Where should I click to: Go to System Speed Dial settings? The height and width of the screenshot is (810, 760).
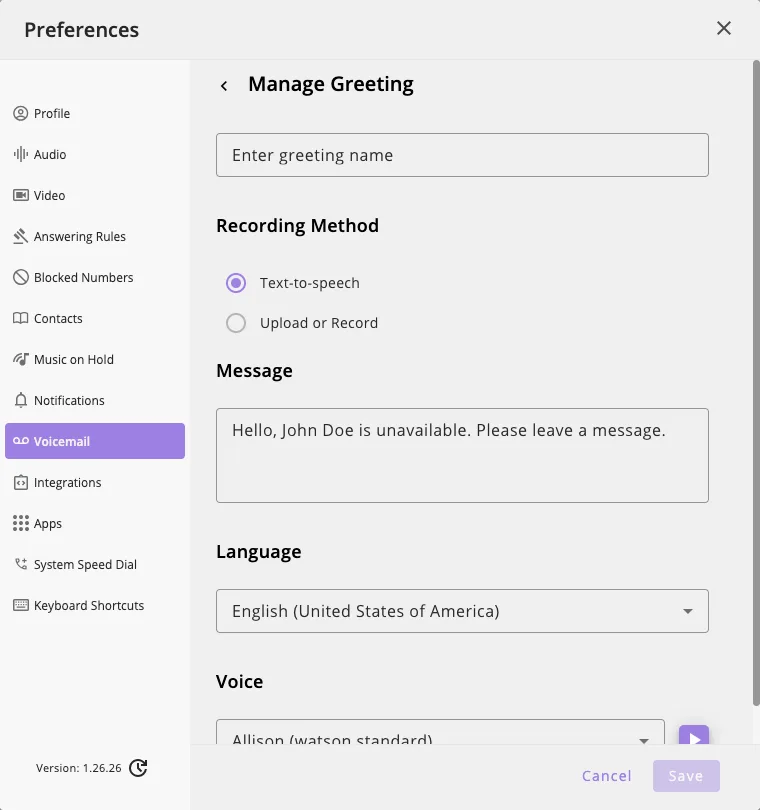(95, 564)
